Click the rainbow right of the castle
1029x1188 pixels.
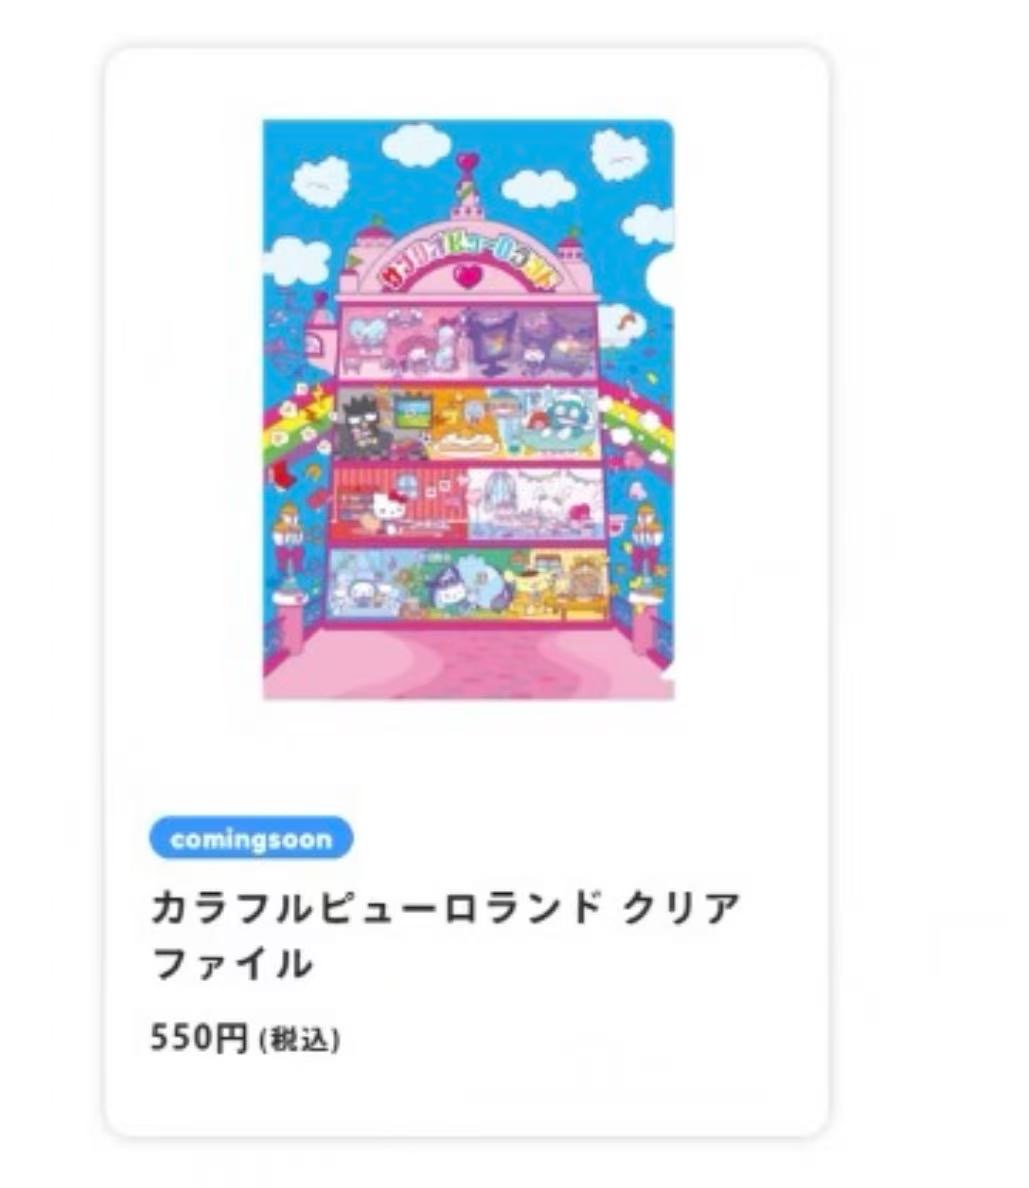pos(636,428)
